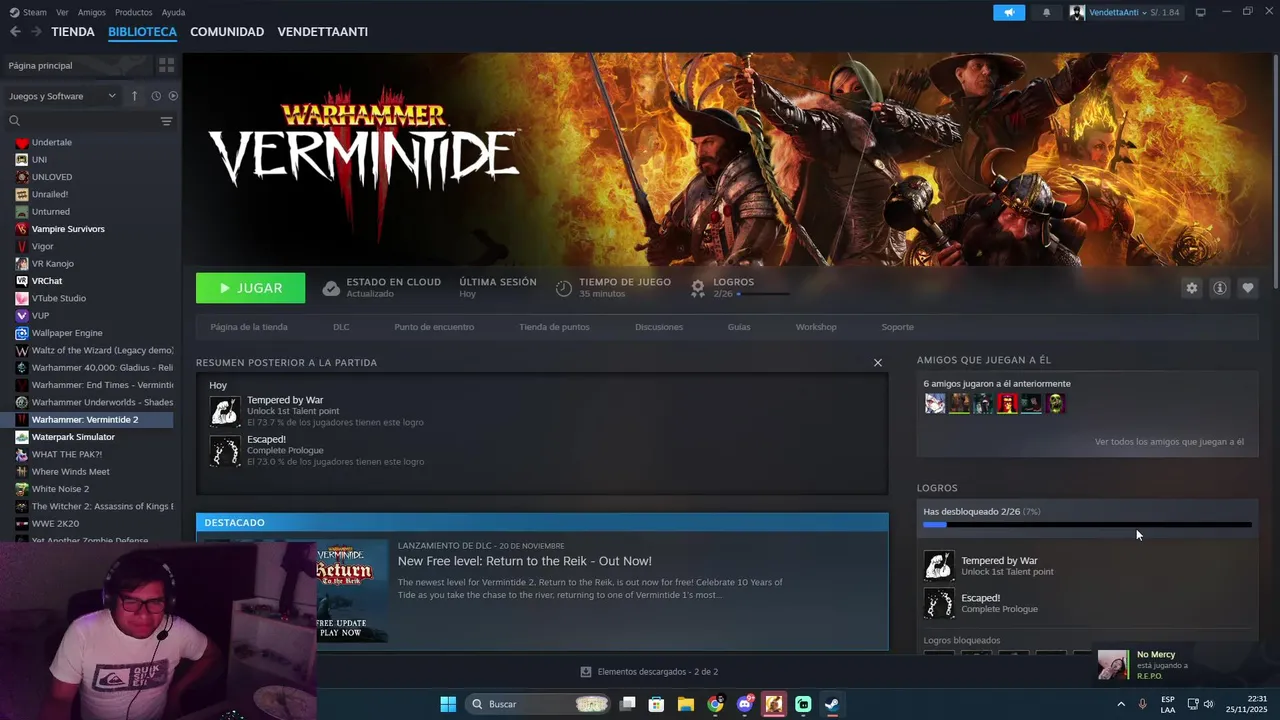The width and height of the screenshot is (1280, 720).
Task: Switch library to grid view icon
Action: [166, 65]
